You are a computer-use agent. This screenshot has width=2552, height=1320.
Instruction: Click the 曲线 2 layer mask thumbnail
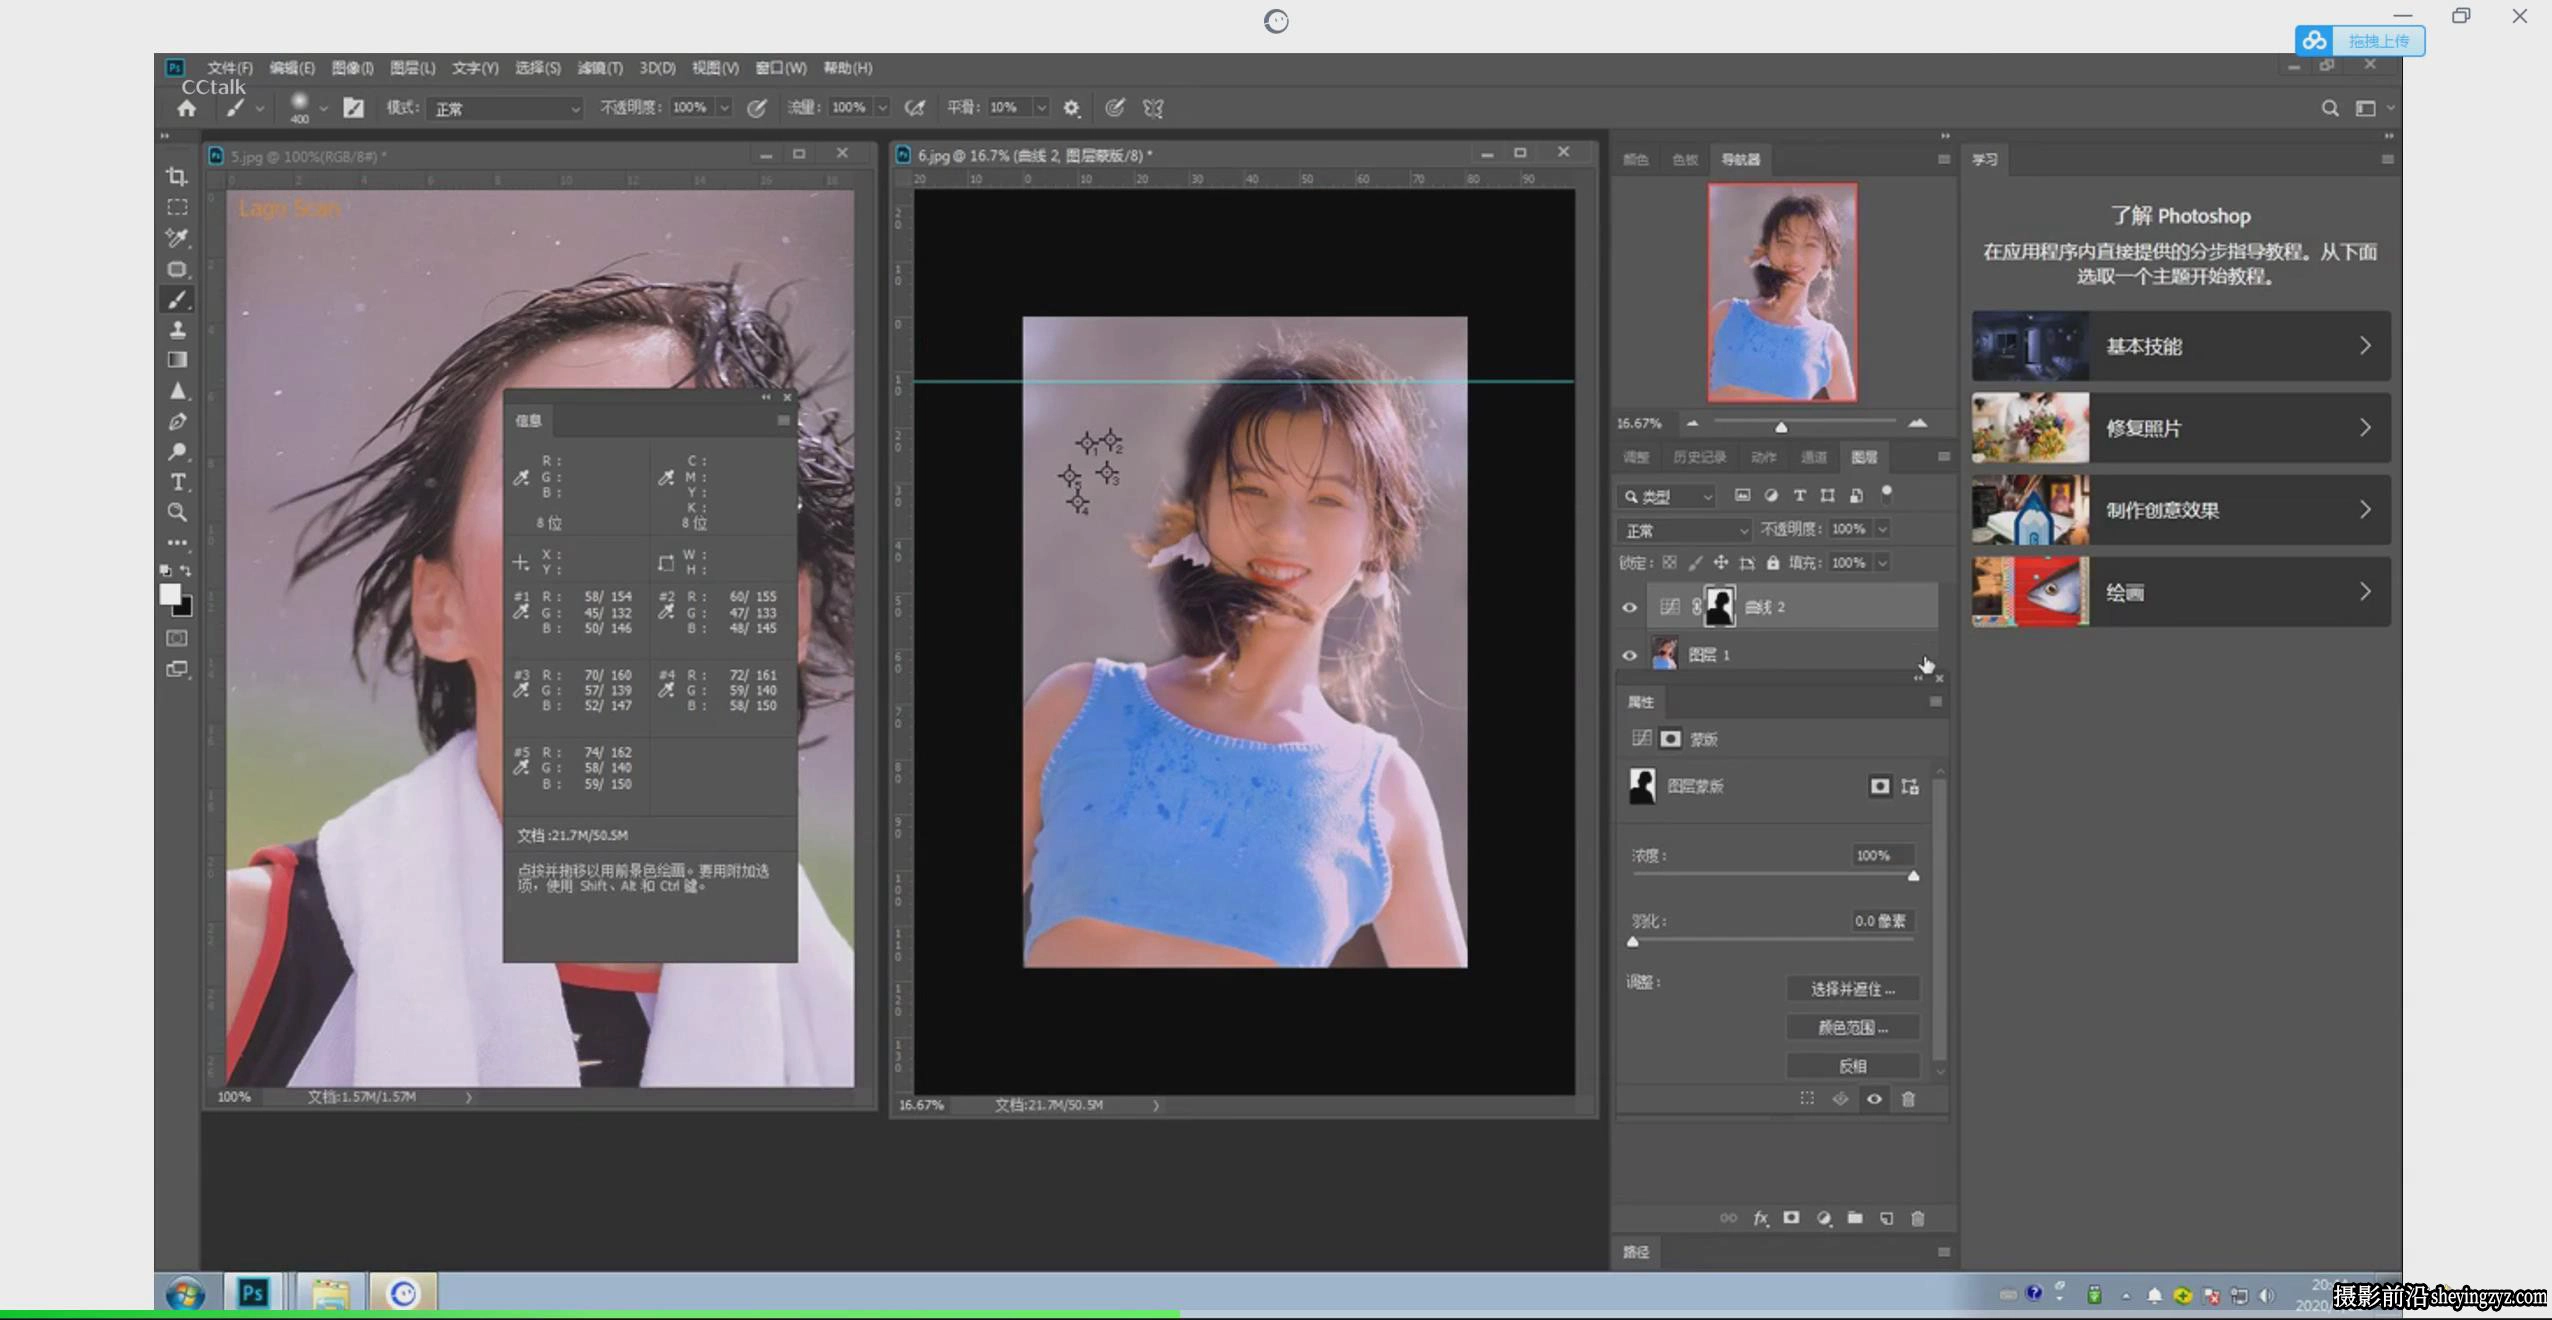(x=1720, y=607)
